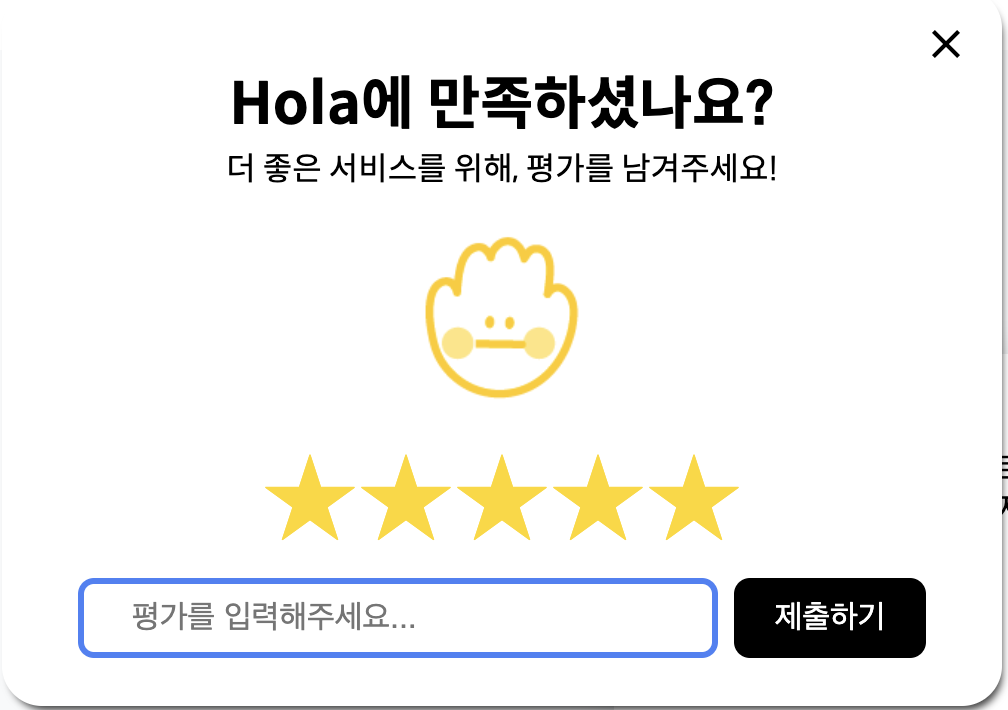Tap the mascot's left blush cheek

click(458, 343)
